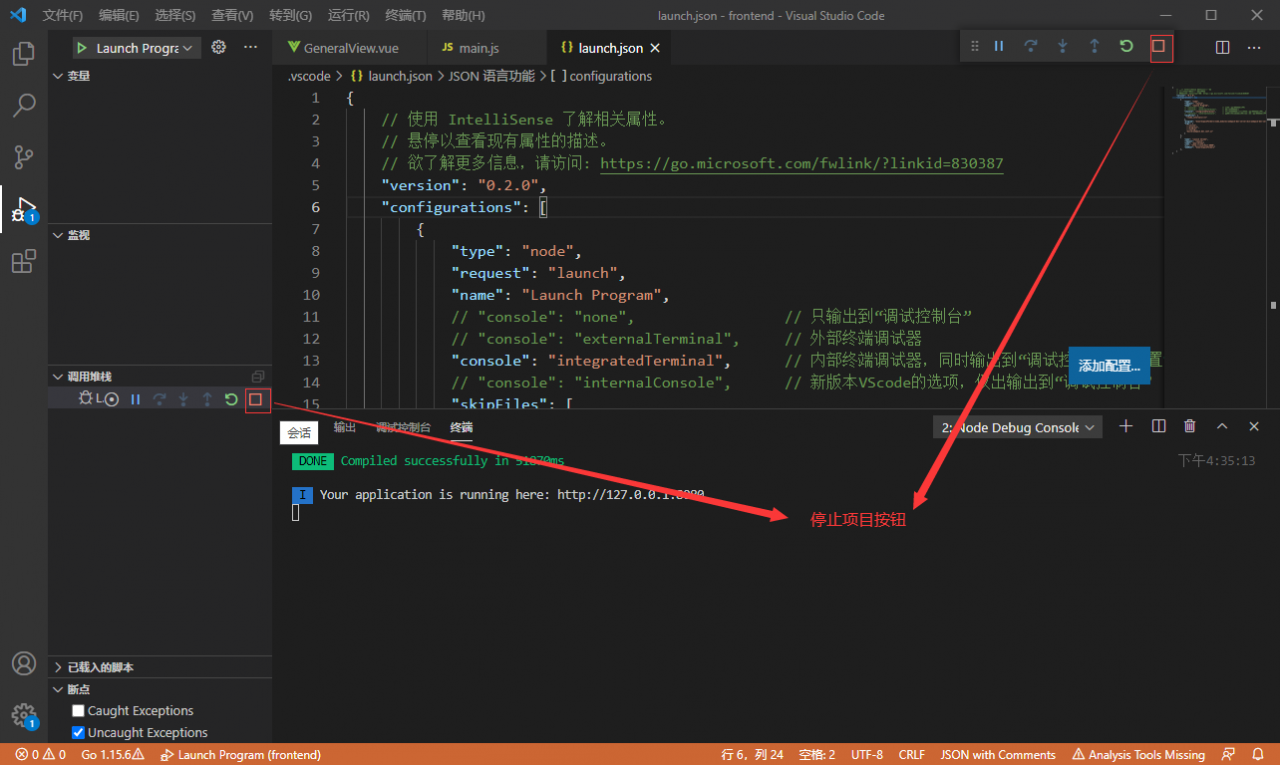The height and width of the screenshot is (765, 1280).
Task: Open the 选择(S) menu
Action: 176,16
